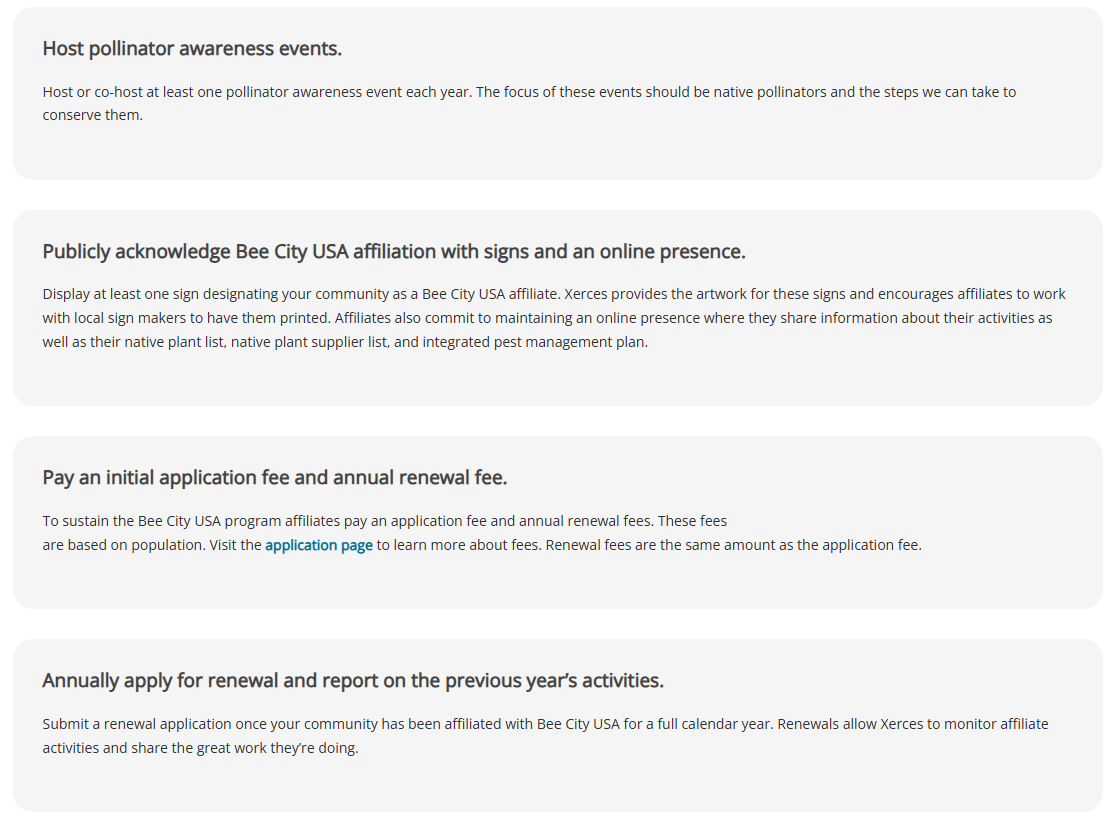The image size is (1120, 825).
Task: Open the application page link
Action: (x=319, y=545)
